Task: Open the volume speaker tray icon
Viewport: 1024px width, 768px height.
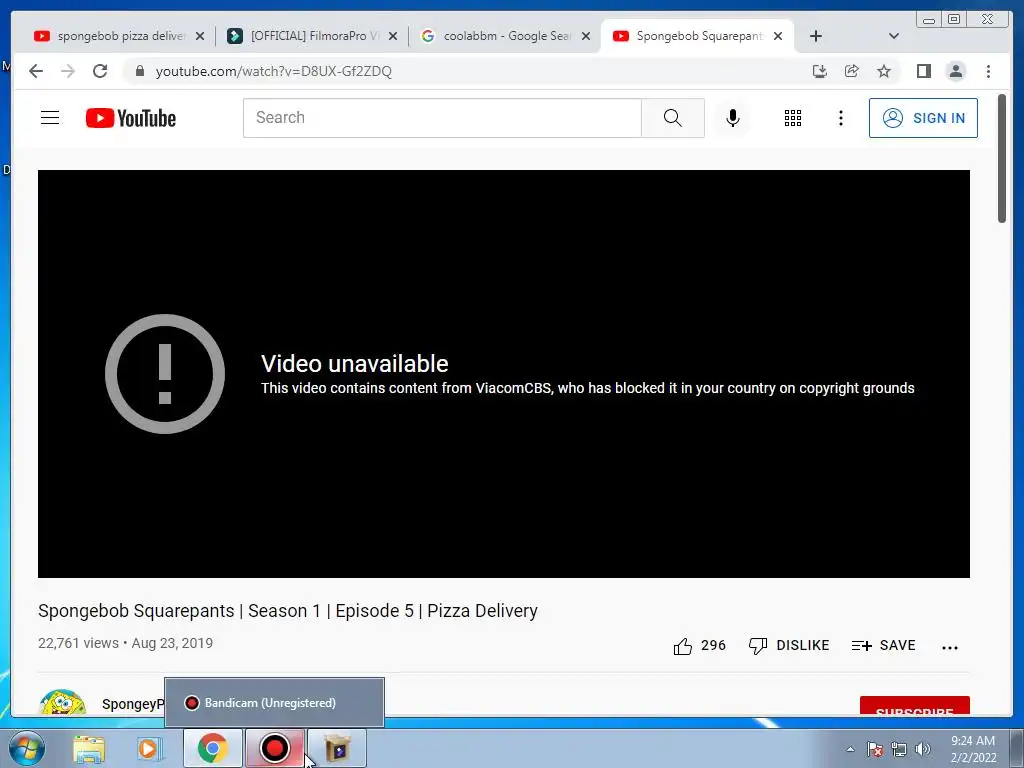Action: click(923, 749)
